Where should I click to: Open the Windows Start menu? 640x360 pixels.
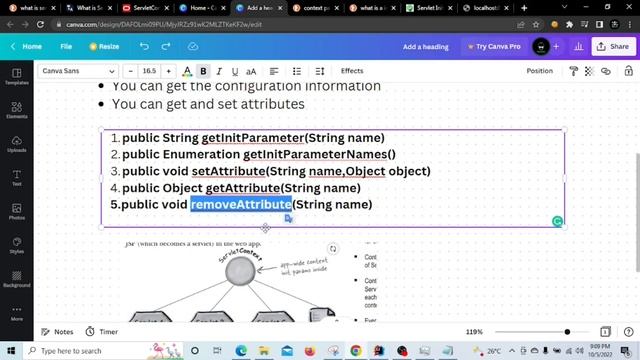pos(11,351)
